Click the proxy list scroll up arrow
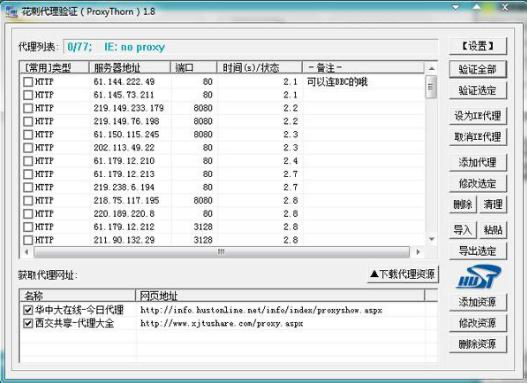 tap(432, 68)
